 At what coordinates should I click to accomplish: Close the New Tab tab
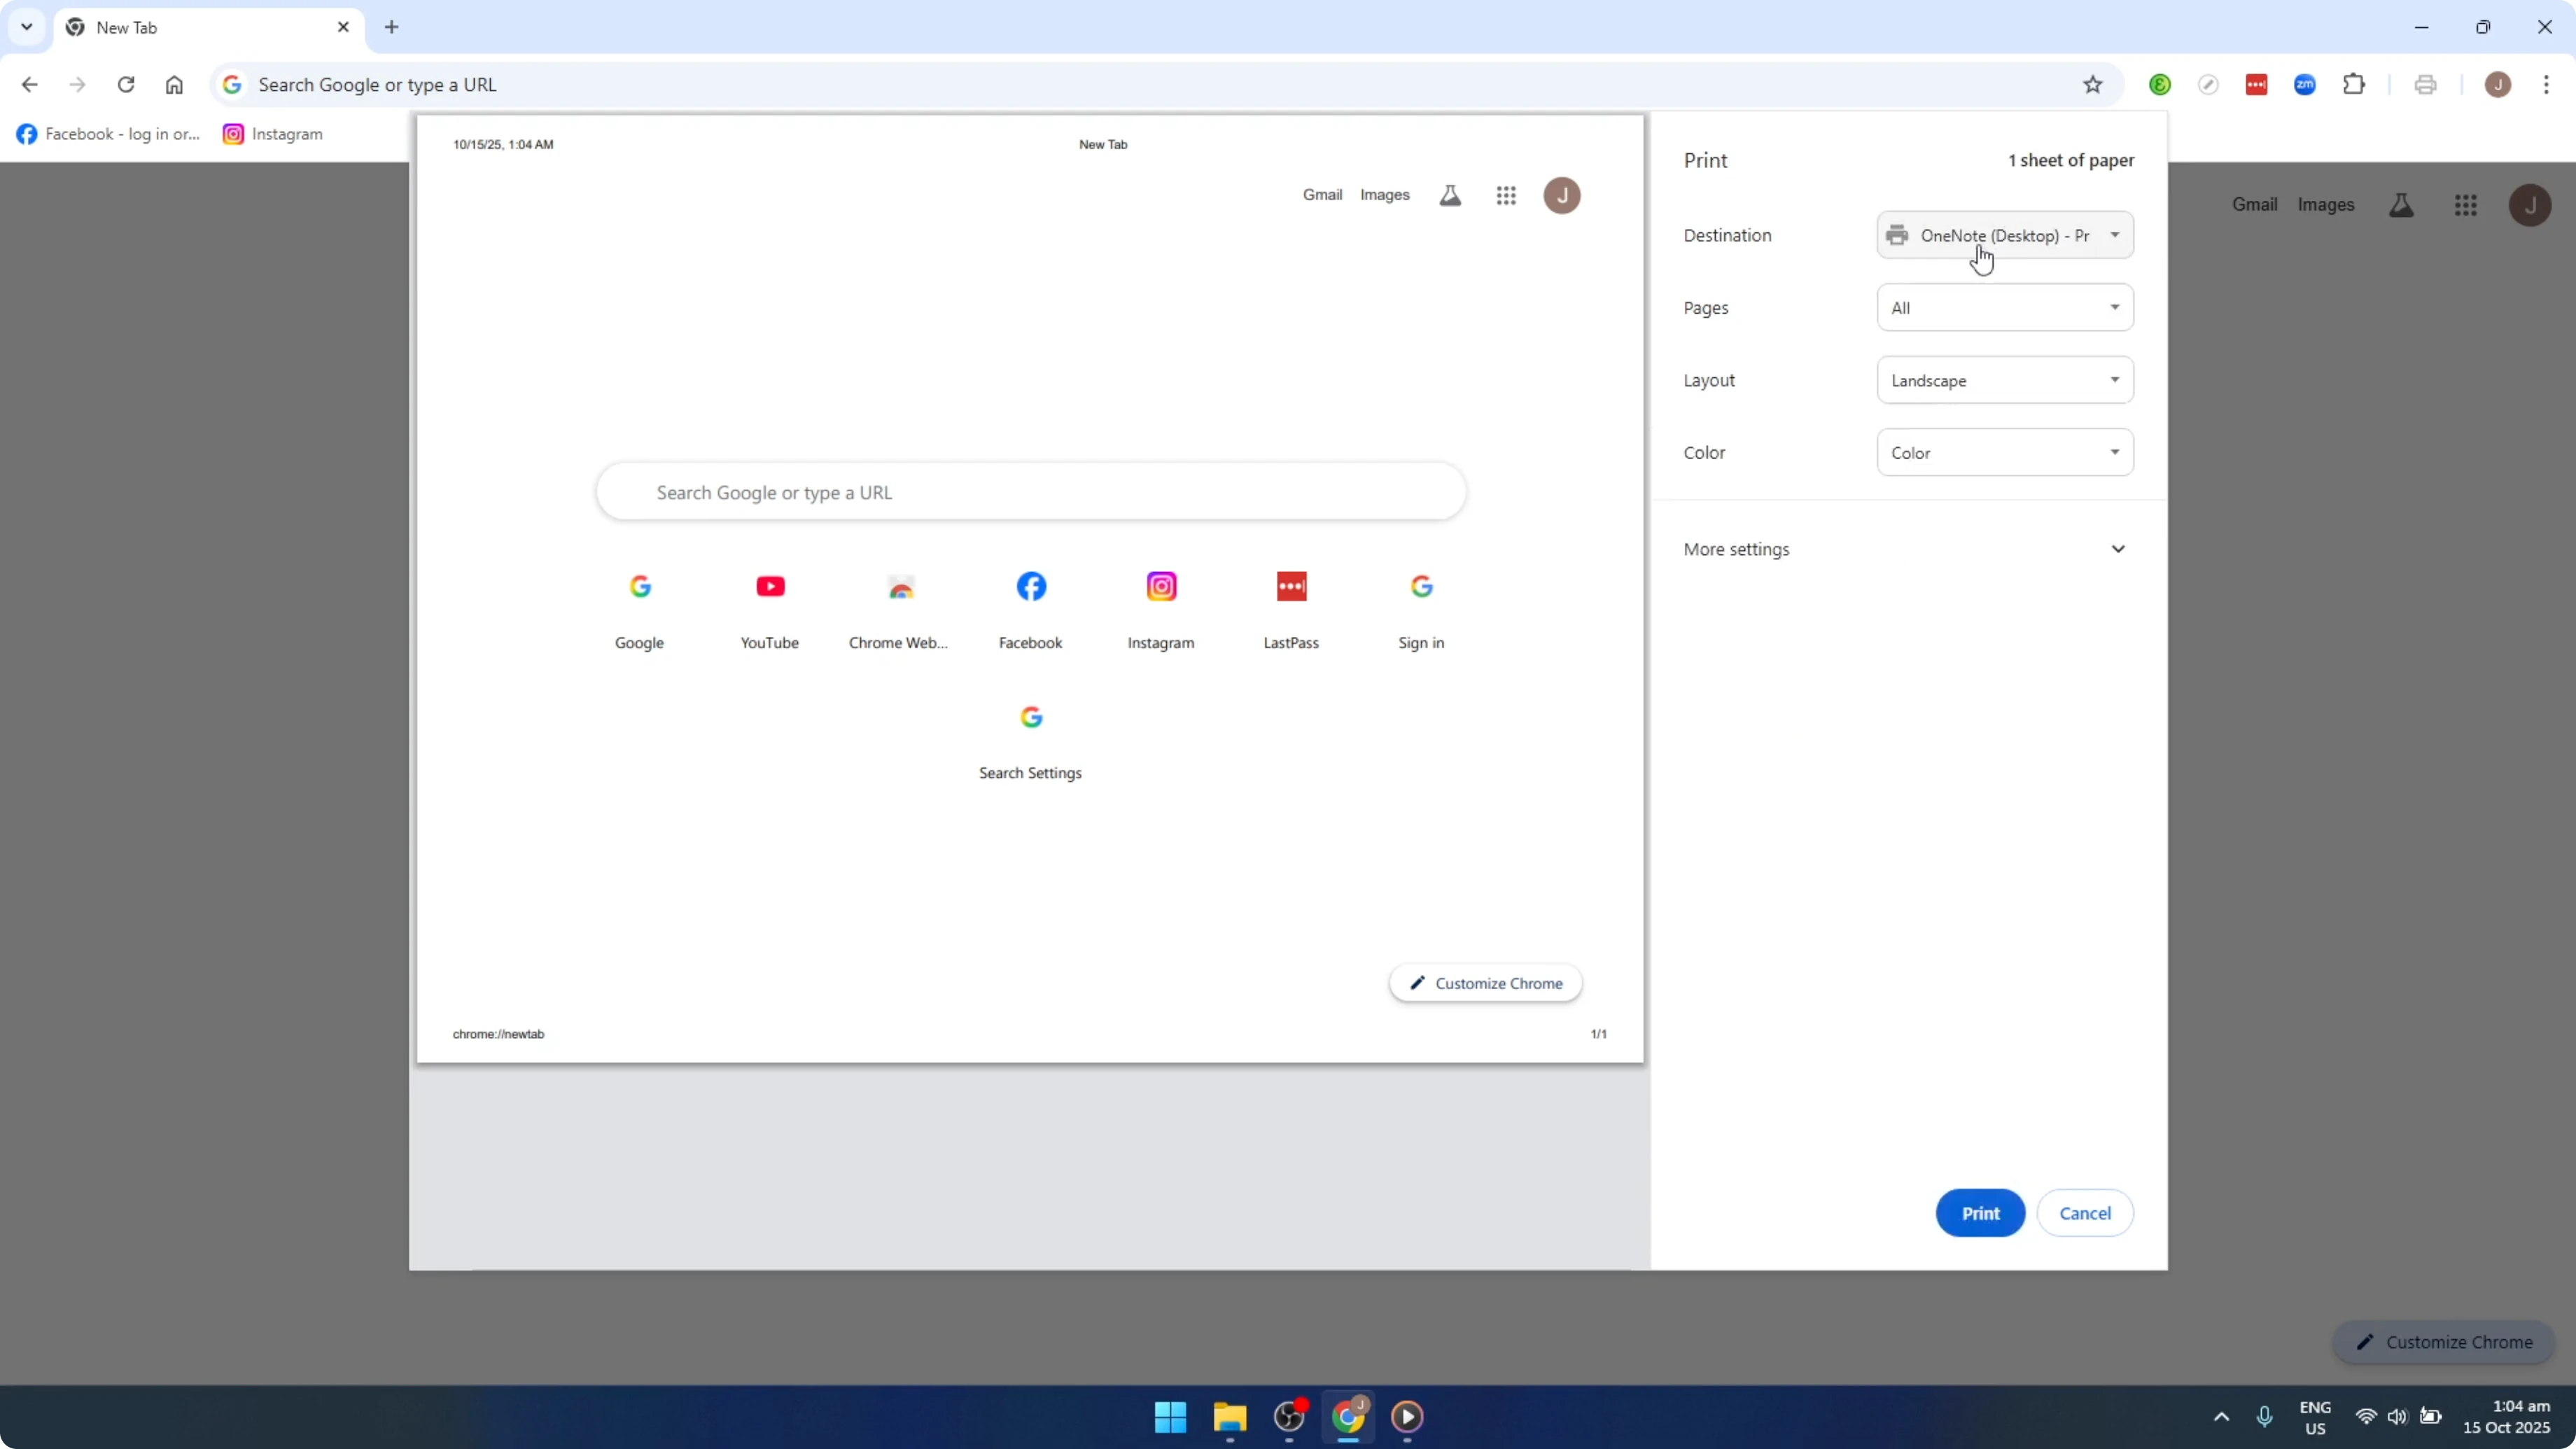343,27
